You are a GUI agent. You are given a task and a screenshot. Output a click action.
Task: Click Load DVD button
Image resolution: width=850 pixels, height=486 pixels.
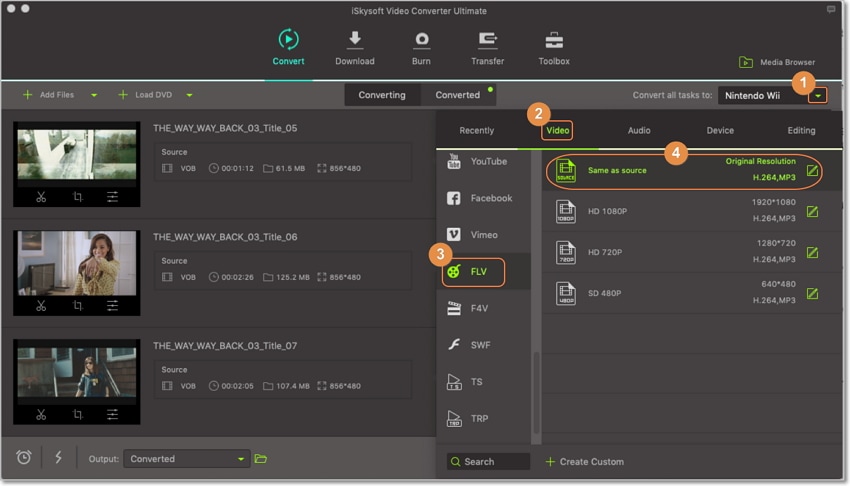point(145,95)
